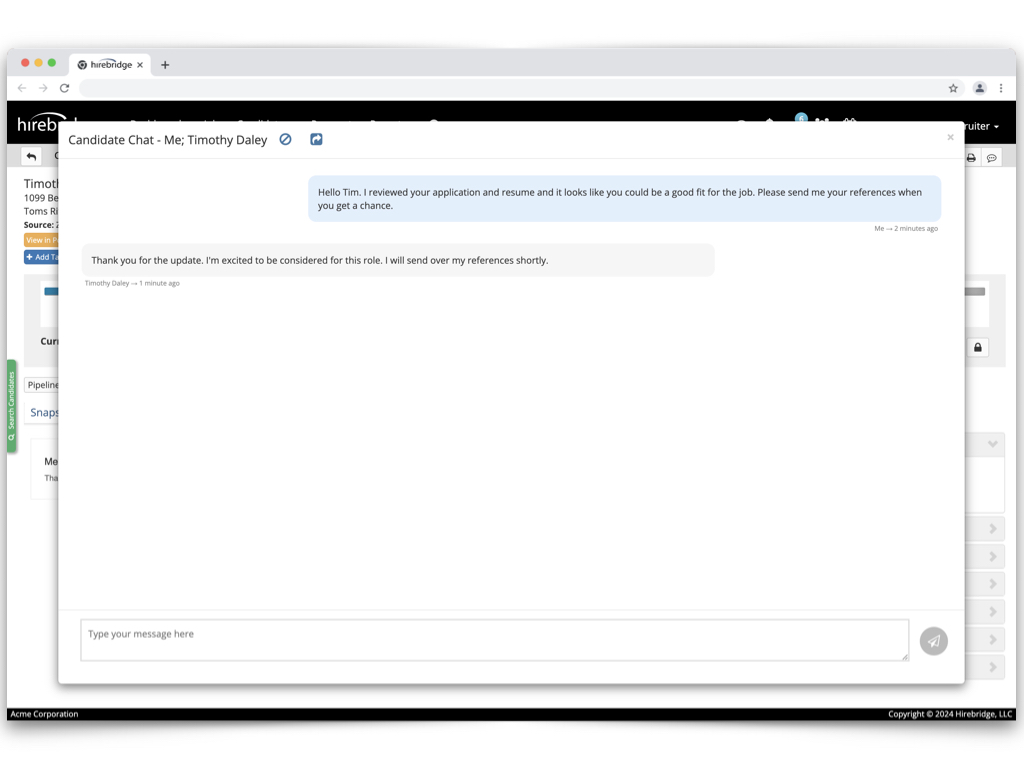Open the browser profile avatar icon
1024x768 pixels.
coord(980,88)
